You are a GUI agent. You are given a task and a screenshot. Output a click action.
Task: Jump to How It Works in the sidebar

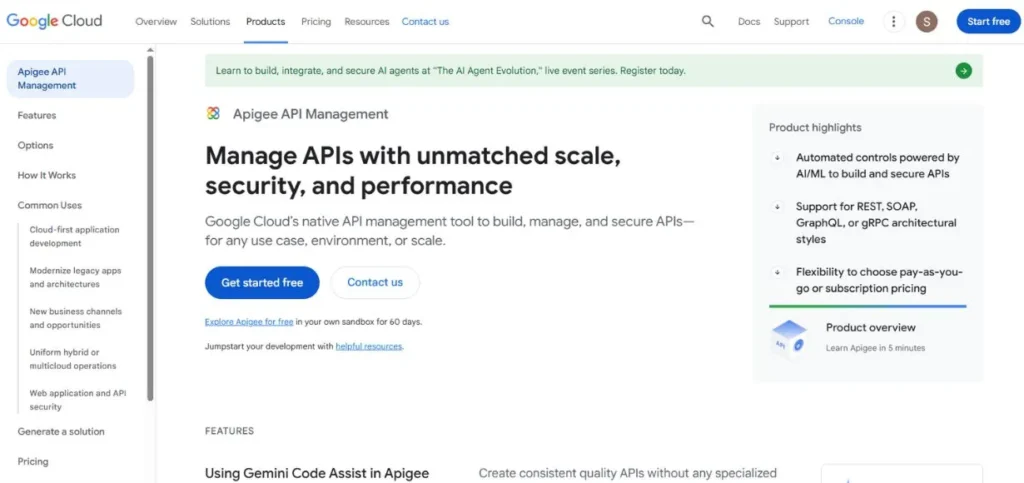point(46,176)
